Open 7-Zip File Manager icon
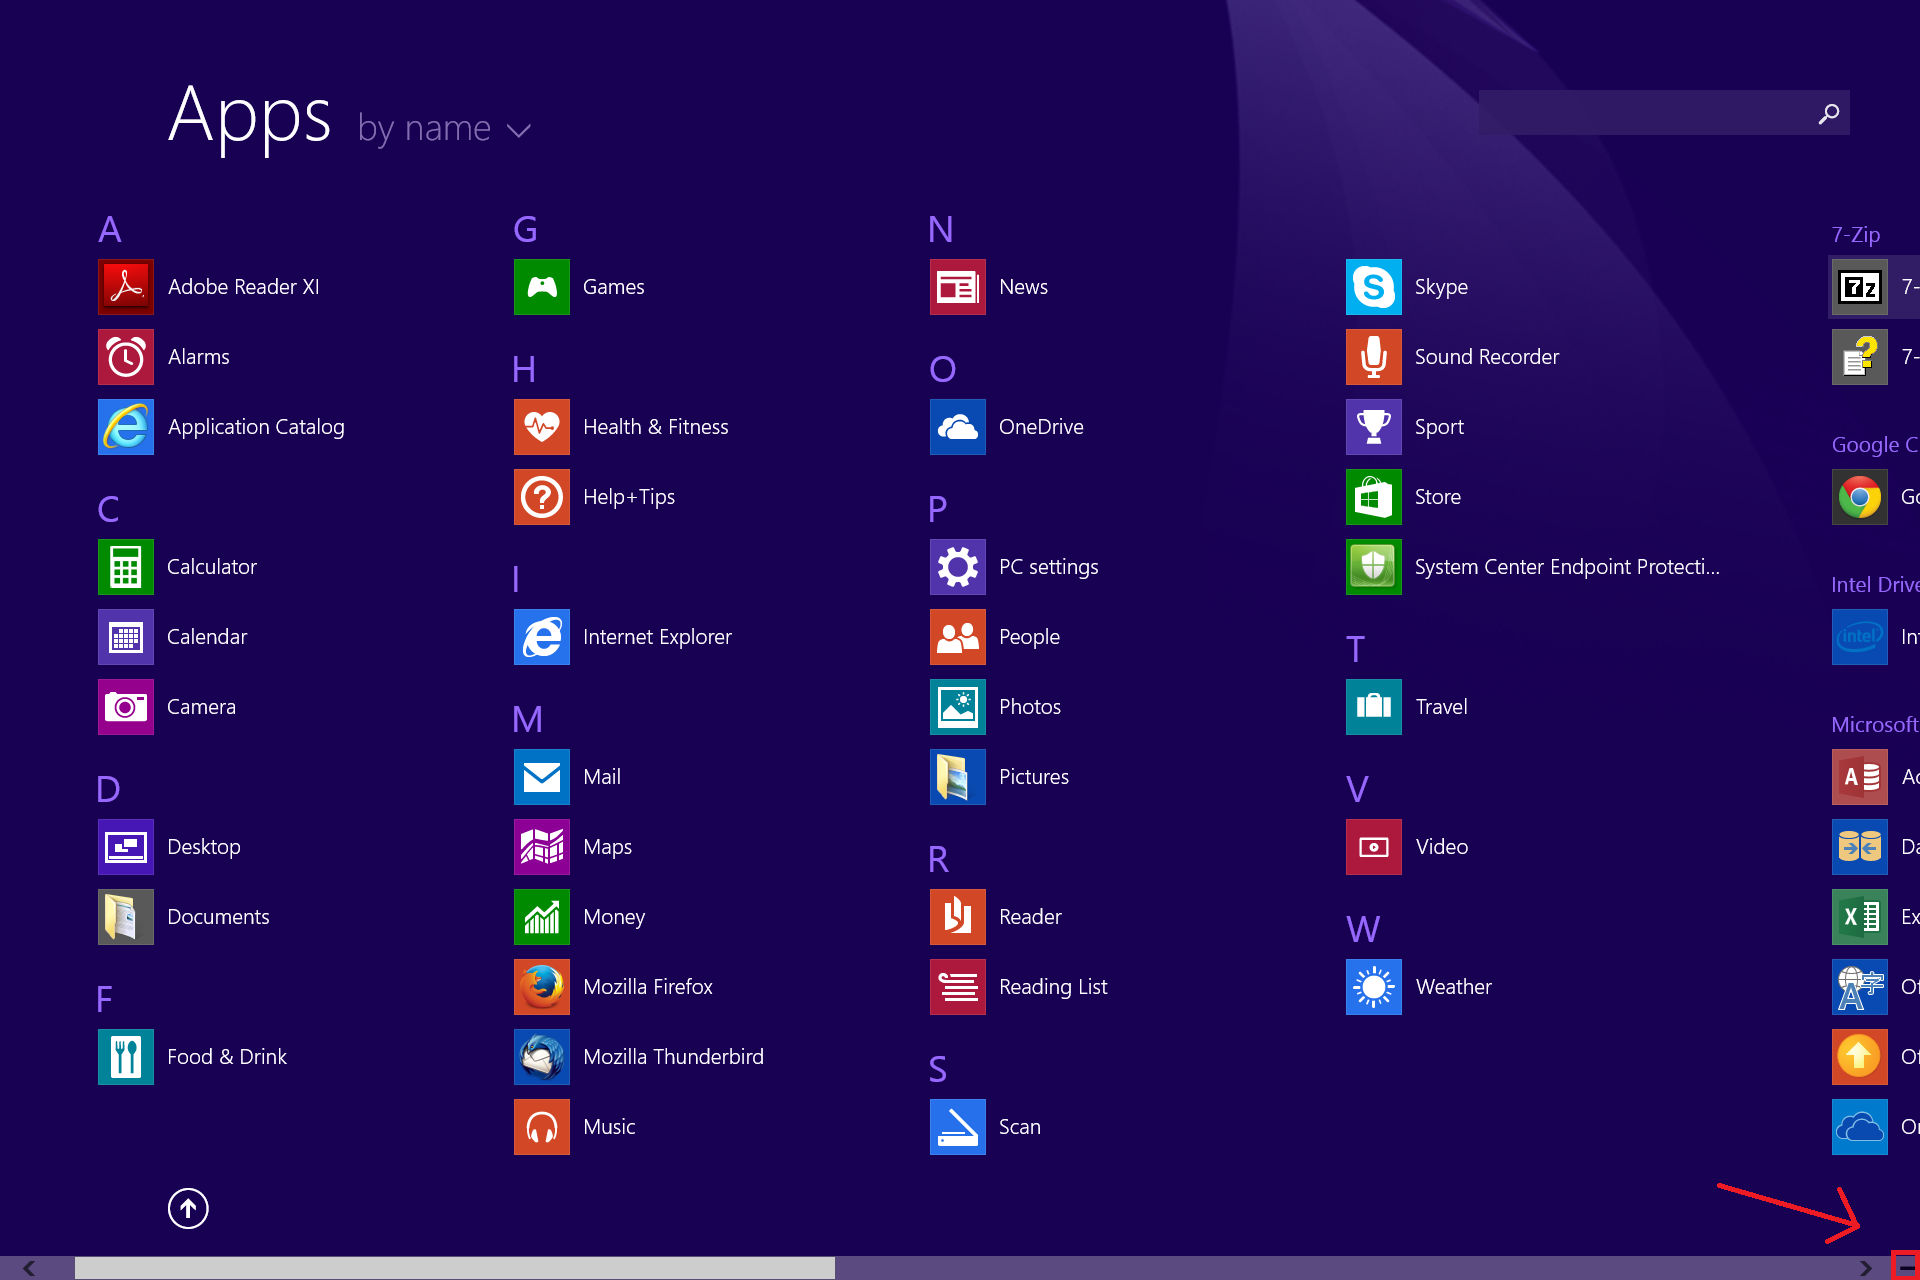Screen dimensions: 1920x1280 1860,287
